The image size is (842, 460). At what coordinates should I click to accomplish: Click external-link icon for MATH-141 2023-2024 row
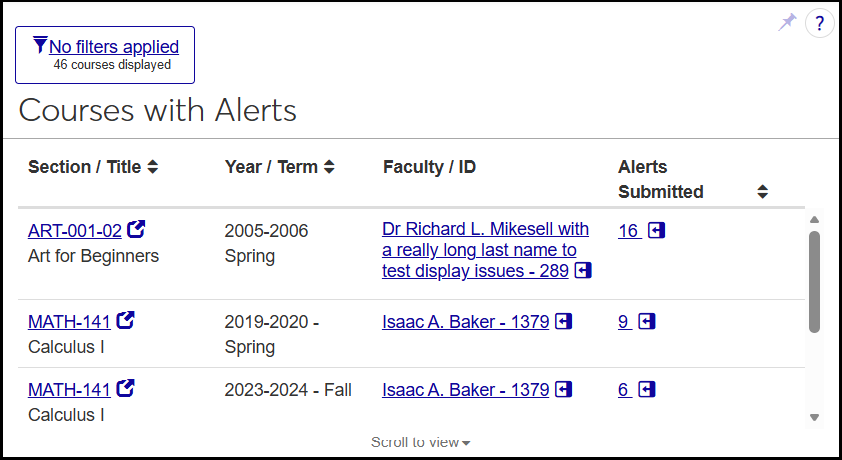pyautogui.click(x=125, y=388)
